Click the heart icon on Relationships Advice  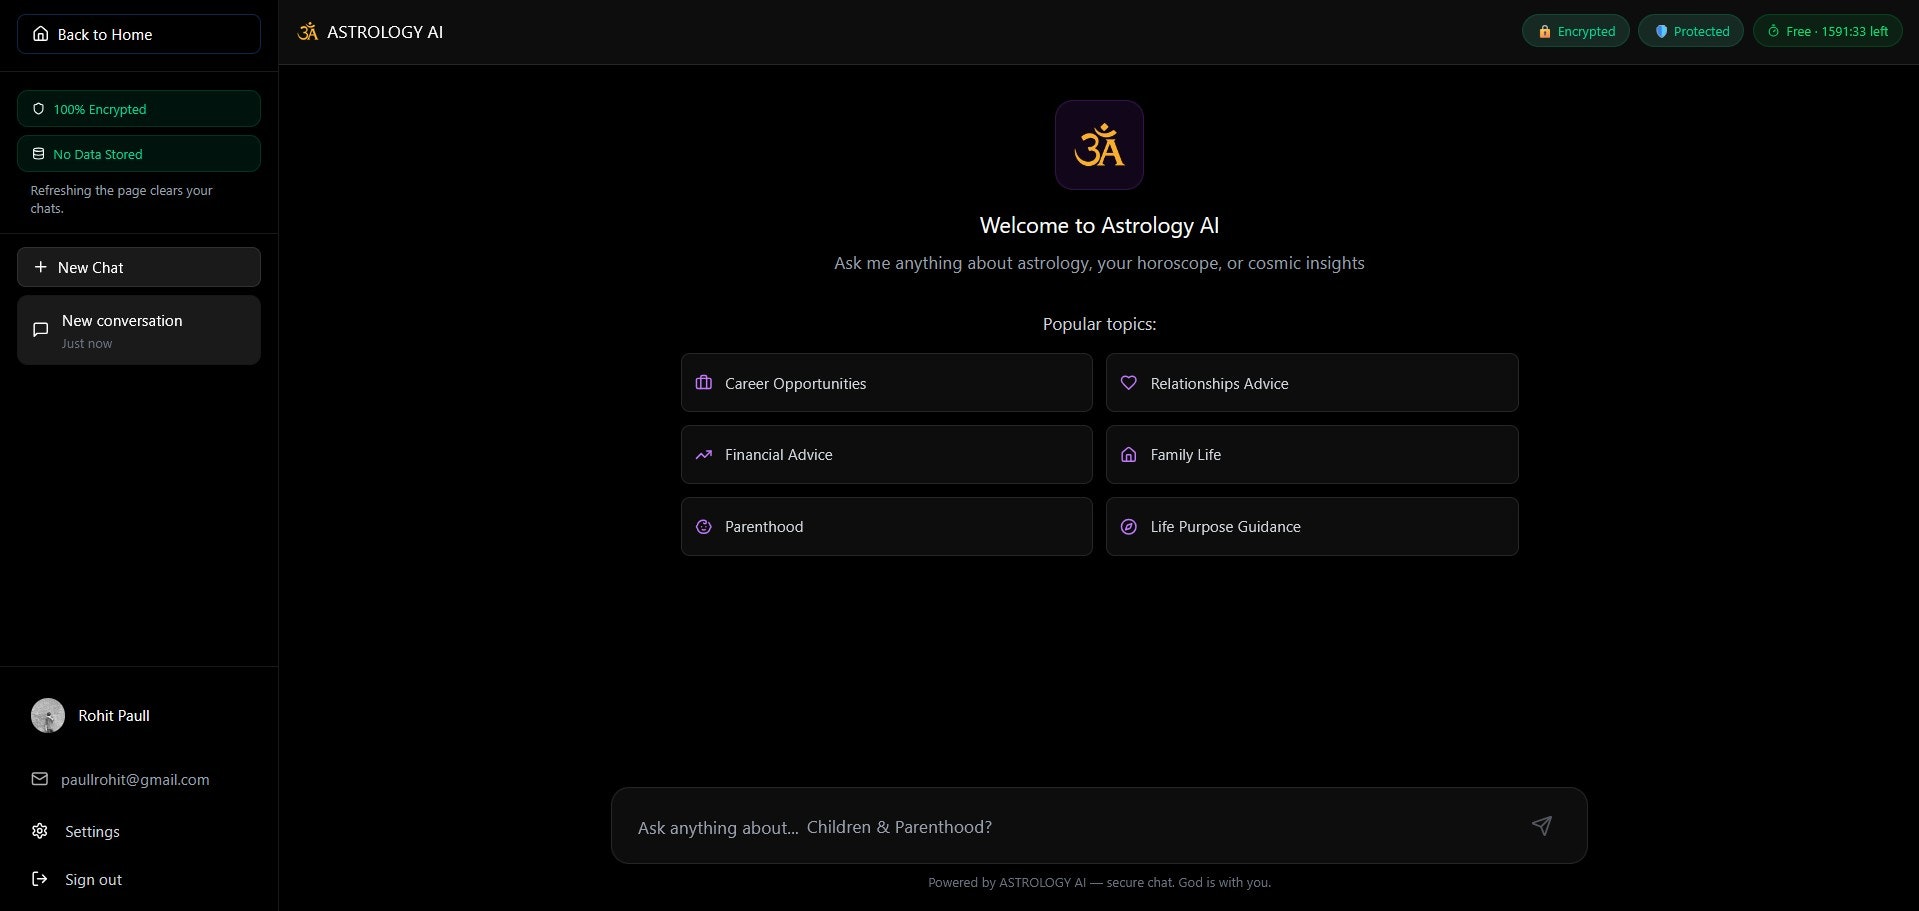coord(1129,382)
